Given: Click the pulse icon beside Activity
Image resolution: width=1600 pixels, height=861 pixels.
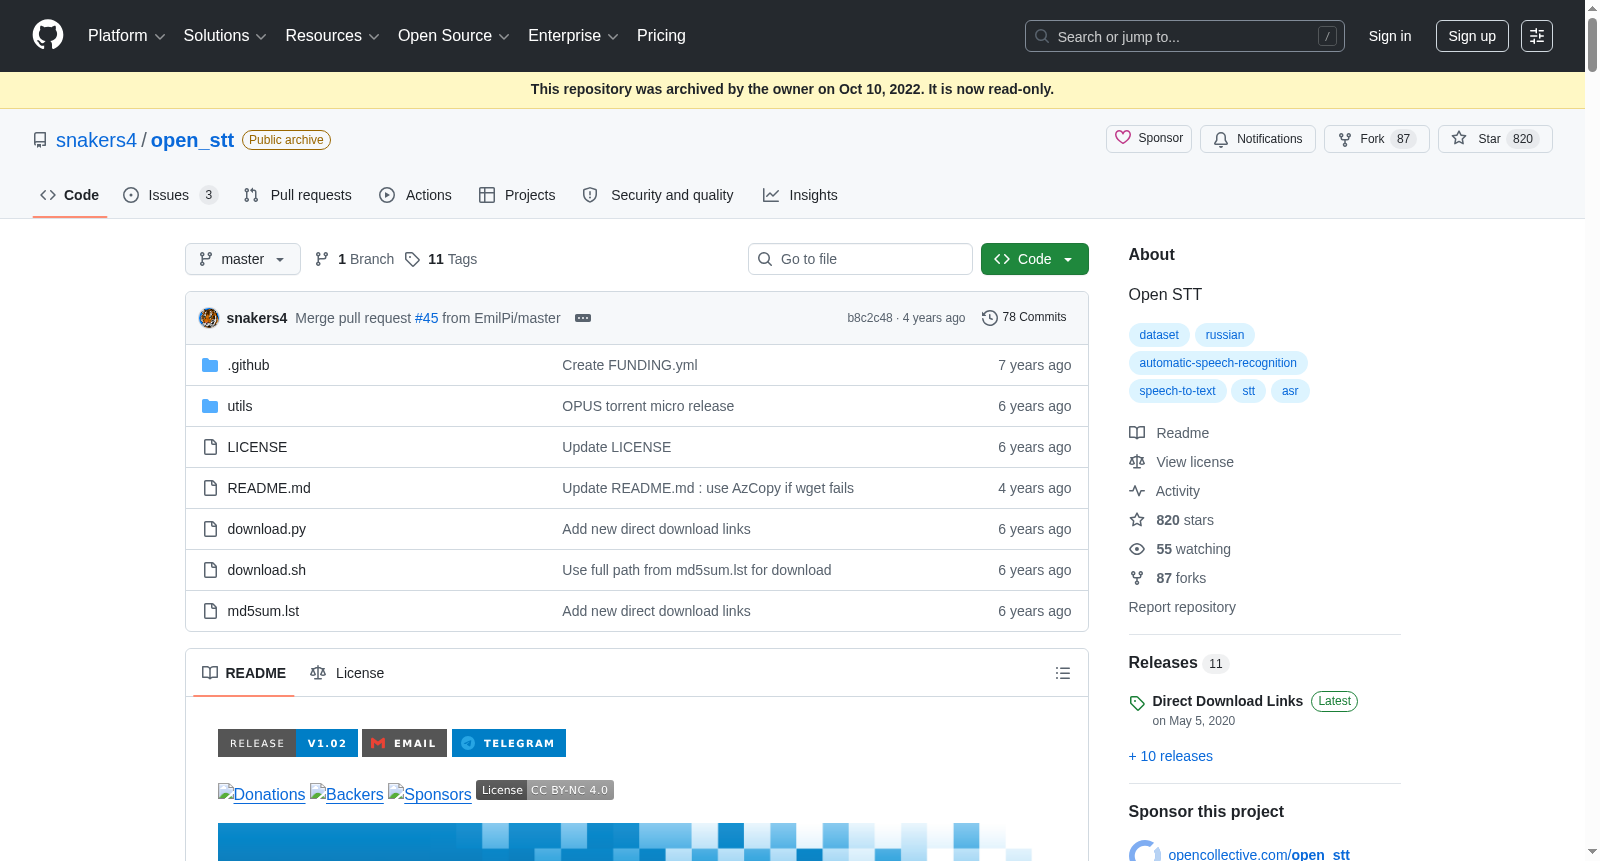Looking at the screenshot, I should click(x=1137, y=491).
